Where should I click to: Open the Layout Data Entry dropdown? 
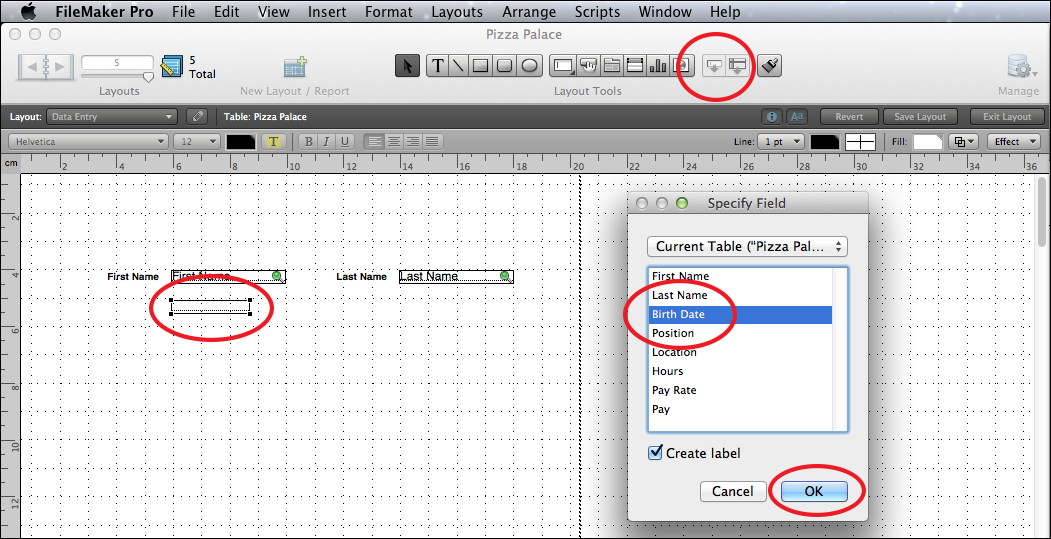click(111, 117)
